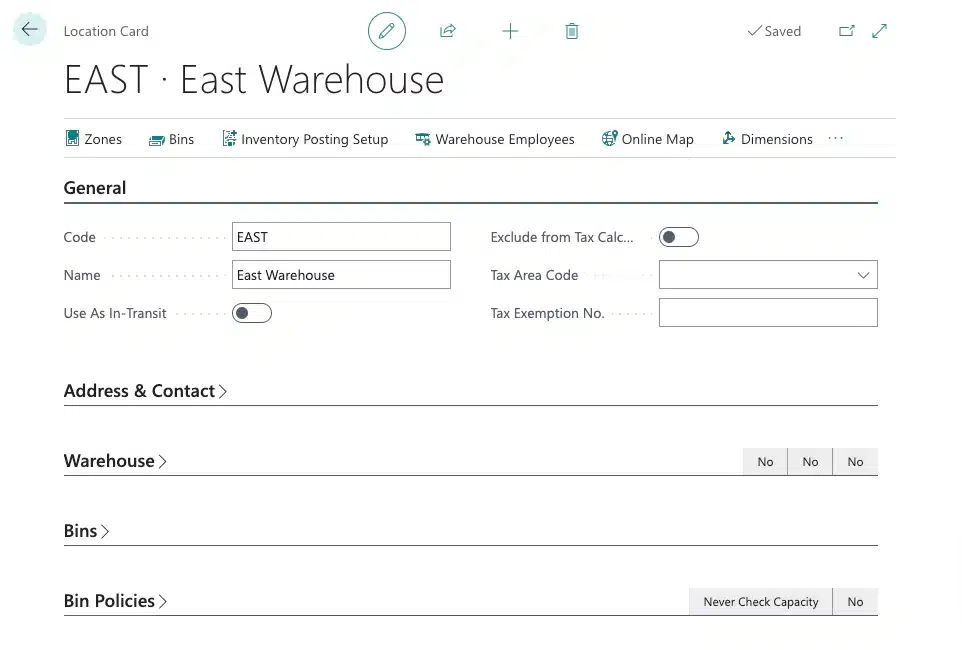The height and width of the screenshot is (650, 962).
Task: Delete the location with trash icon
Action: tap(572, 31)
